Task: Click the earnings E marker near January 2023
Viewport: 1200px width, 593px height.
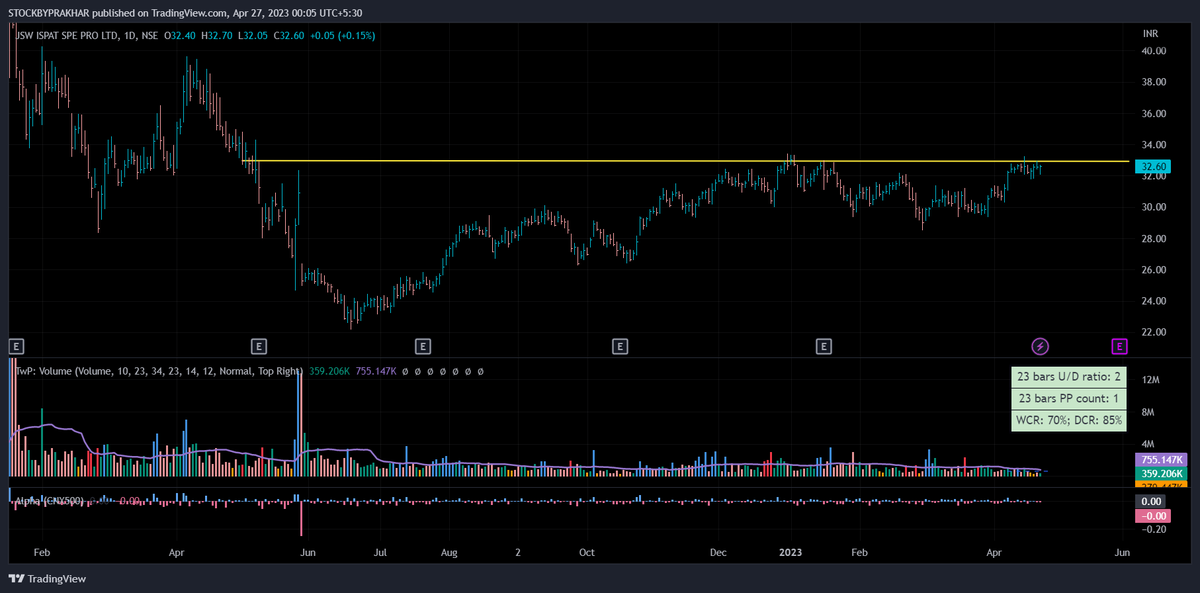Action: tap(824, 346)
